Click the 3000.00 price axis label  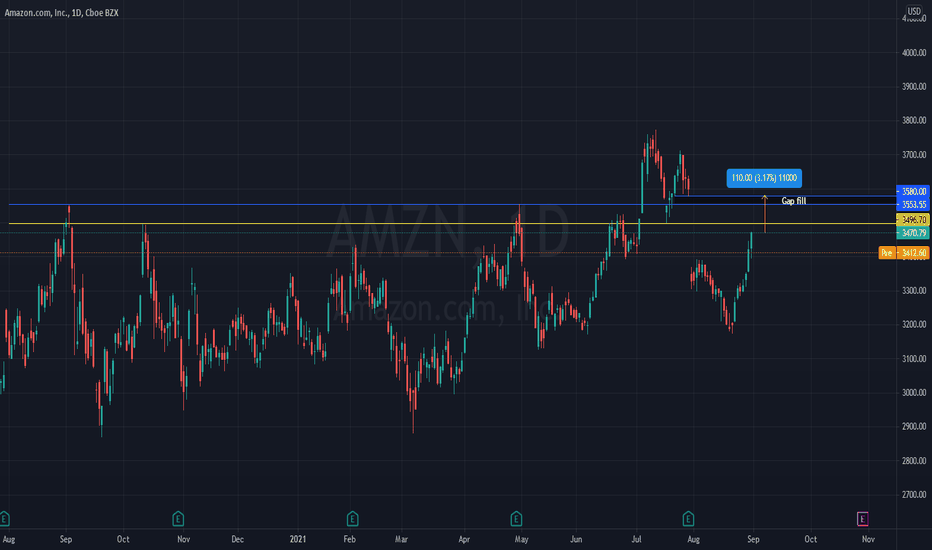[914, 392]
